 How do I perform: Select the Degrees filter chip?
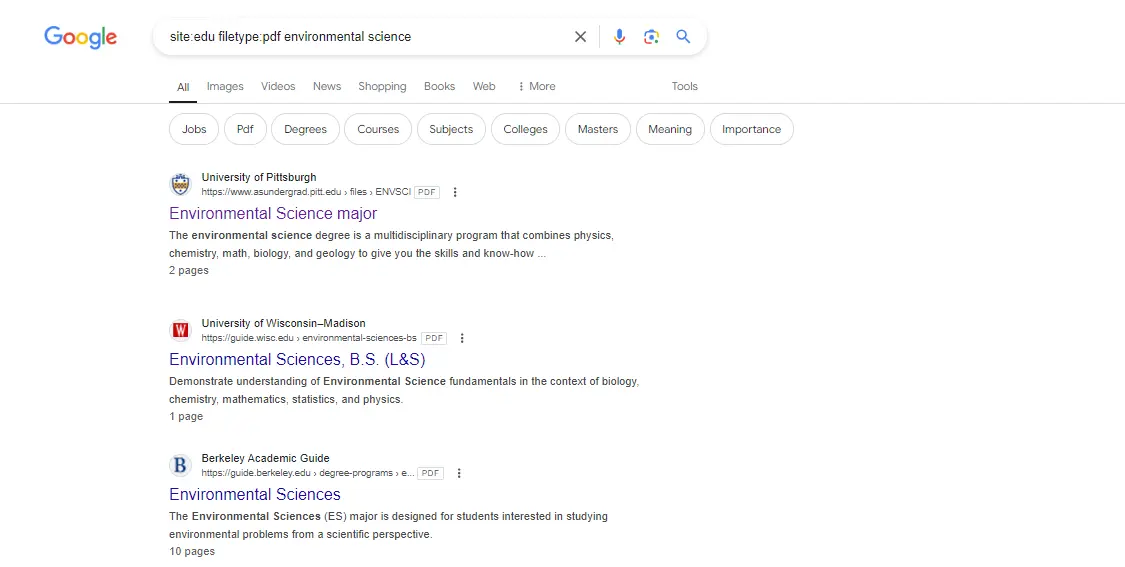click(x=305, y=129)
